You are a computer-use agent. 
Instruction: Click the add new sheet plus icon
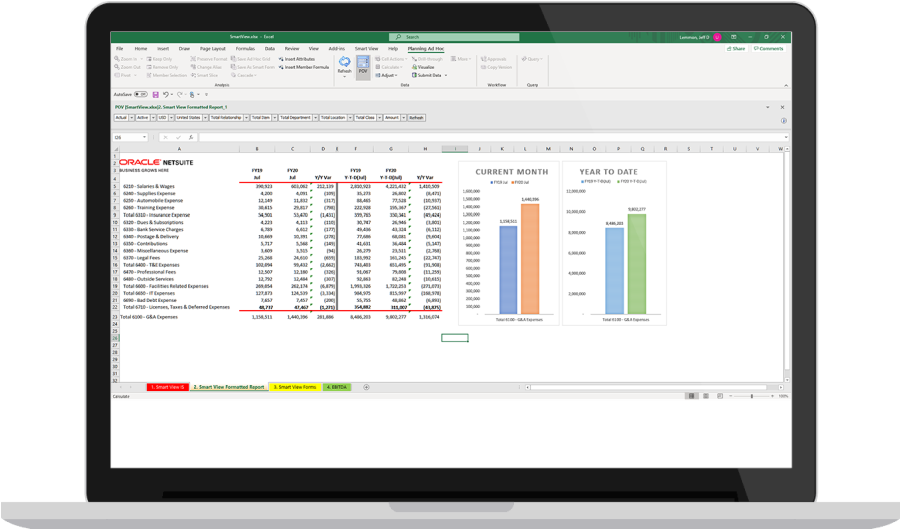coord(366,387)
